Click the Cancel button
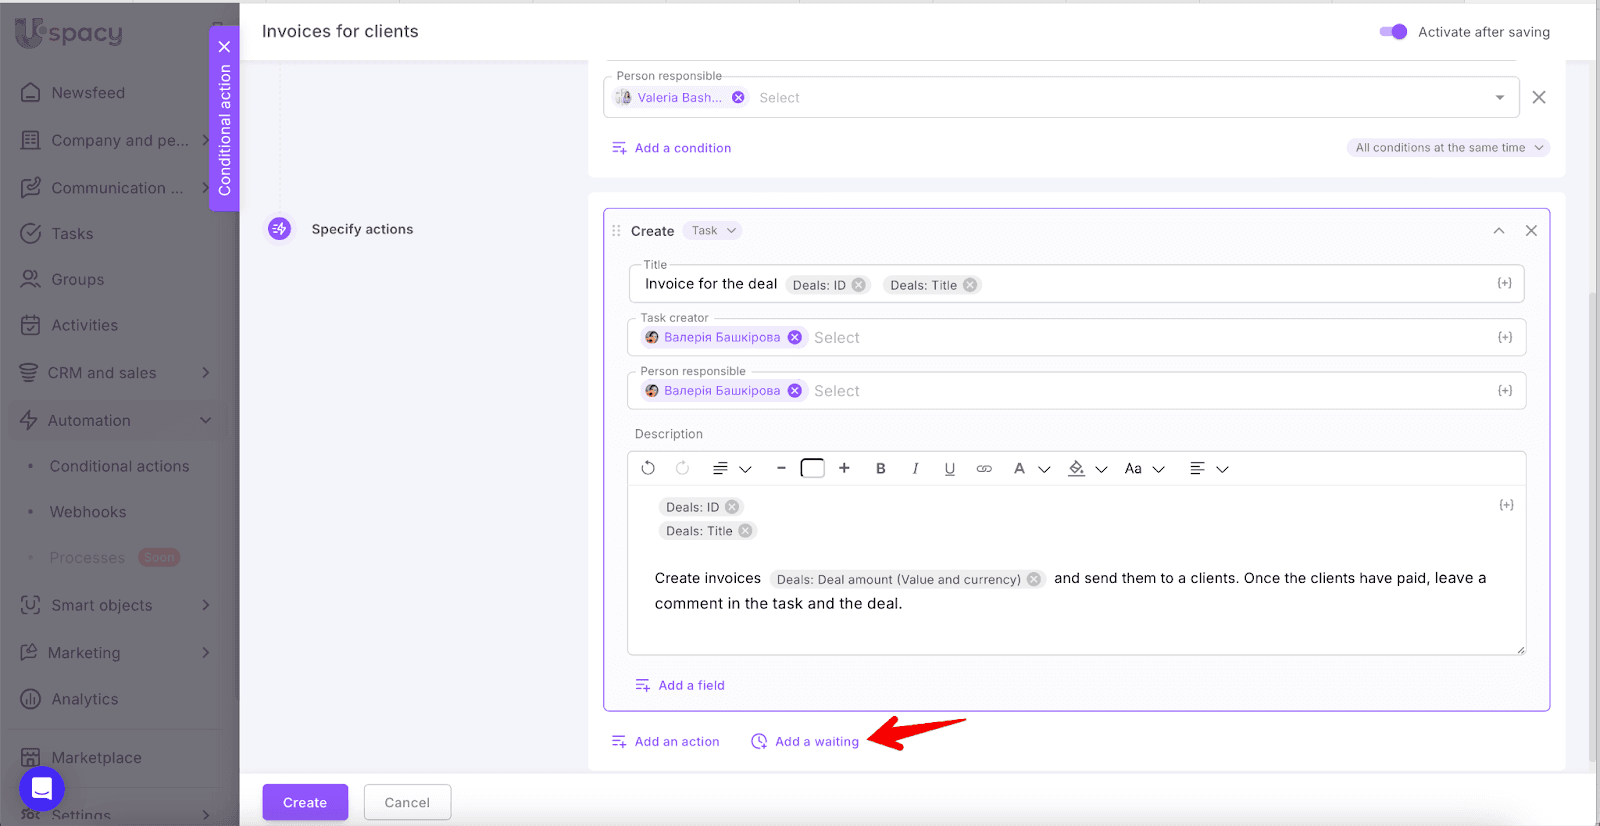The height and width of the screenshot is (826, 1600). [x=407, y=802]
